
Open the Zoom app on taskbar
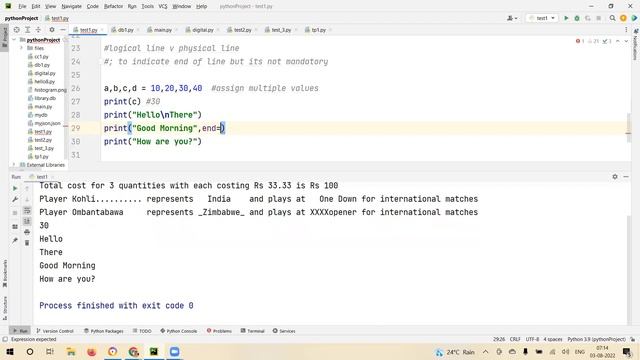(174, 352)
